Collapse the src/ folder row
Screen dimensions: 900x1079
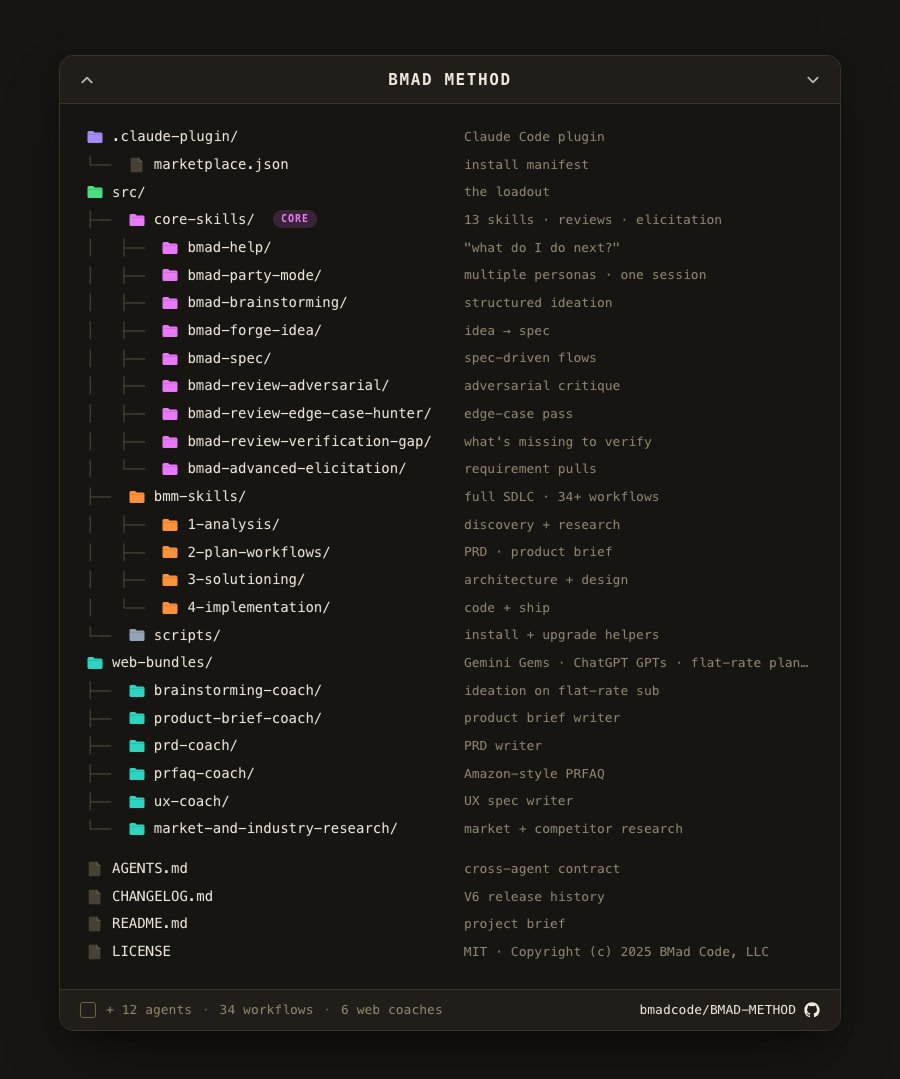pos(128,192)
